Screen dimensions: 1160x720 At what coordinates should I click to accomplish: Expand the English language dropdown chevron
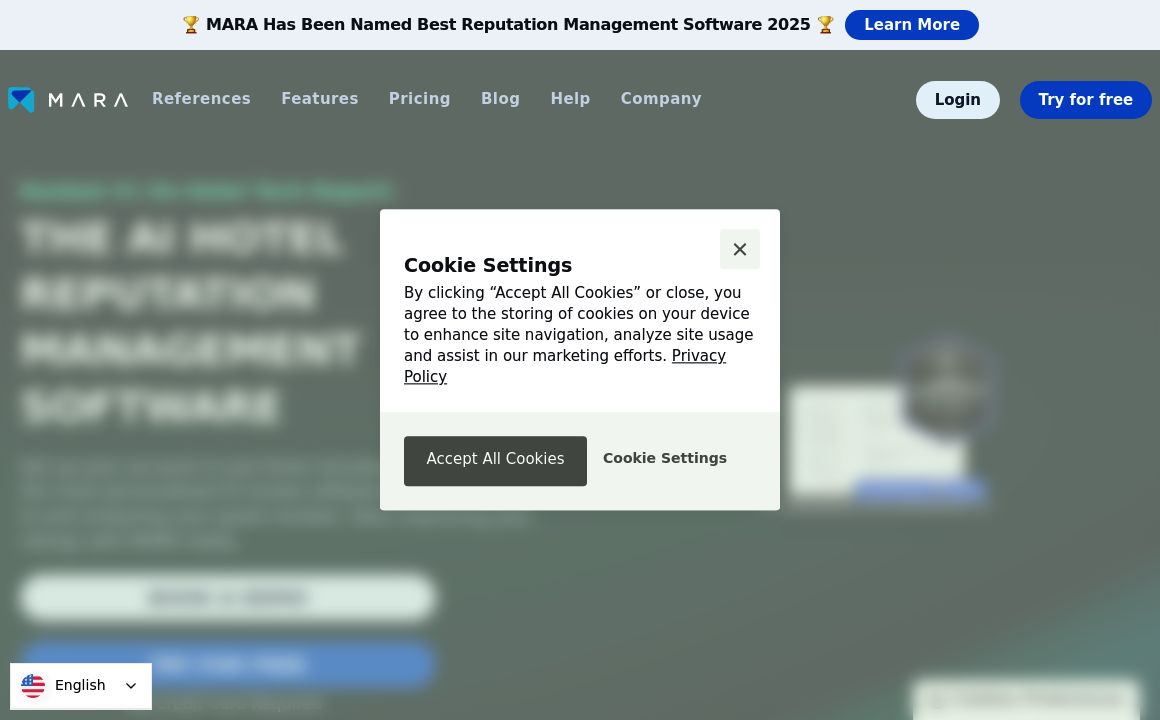[x=131, y=686]
